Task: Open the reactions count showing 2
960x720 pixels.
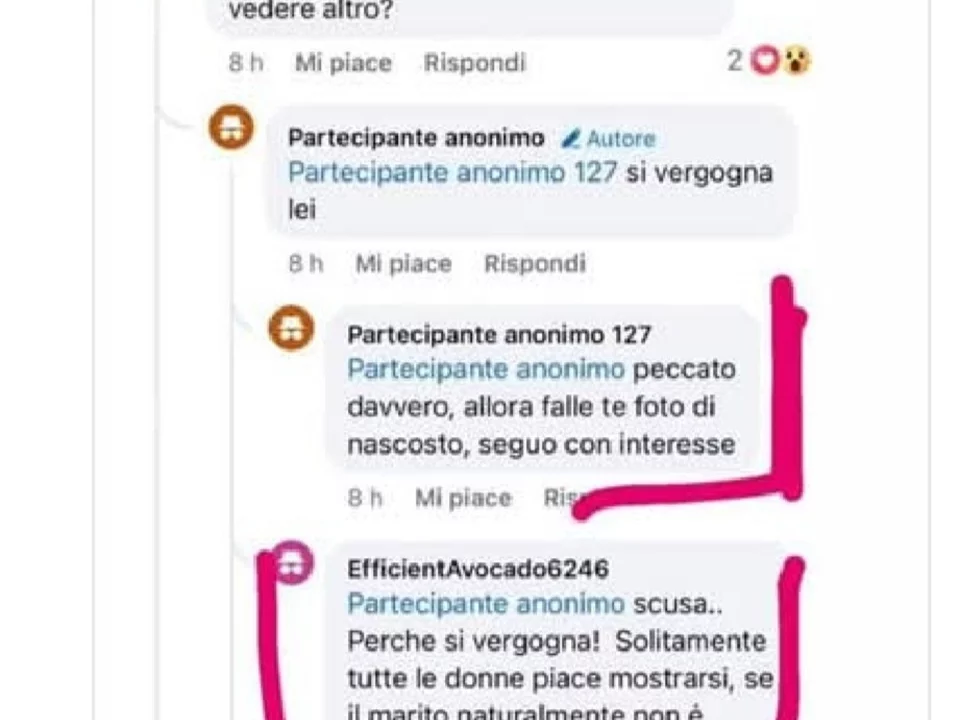Action: 735,61
